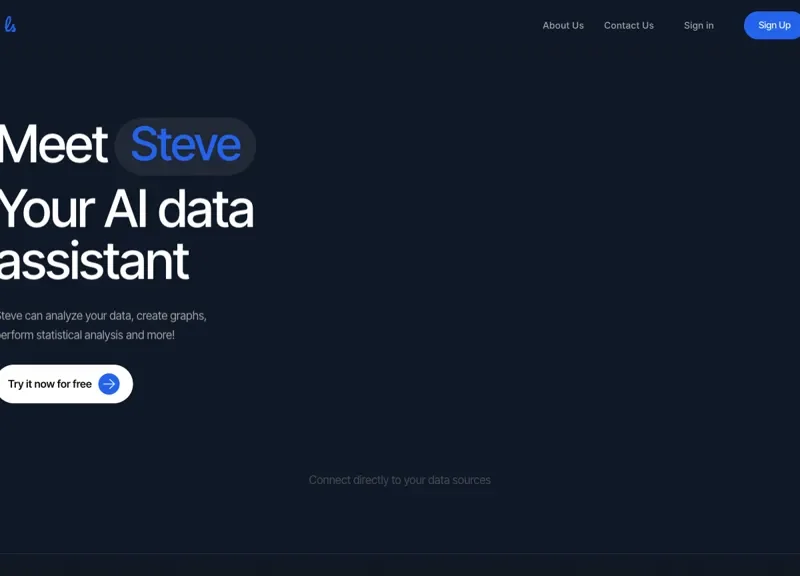The width and height of the screenshot is (800, 576).
Task: Click the Sign in link
Action: pos(698,25)
